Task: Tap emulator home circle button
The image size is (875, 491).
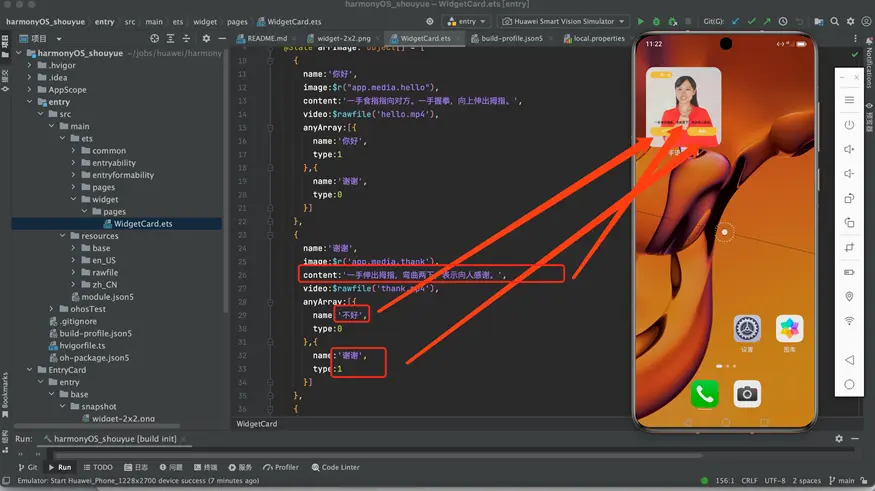Action: coord(849,384)
